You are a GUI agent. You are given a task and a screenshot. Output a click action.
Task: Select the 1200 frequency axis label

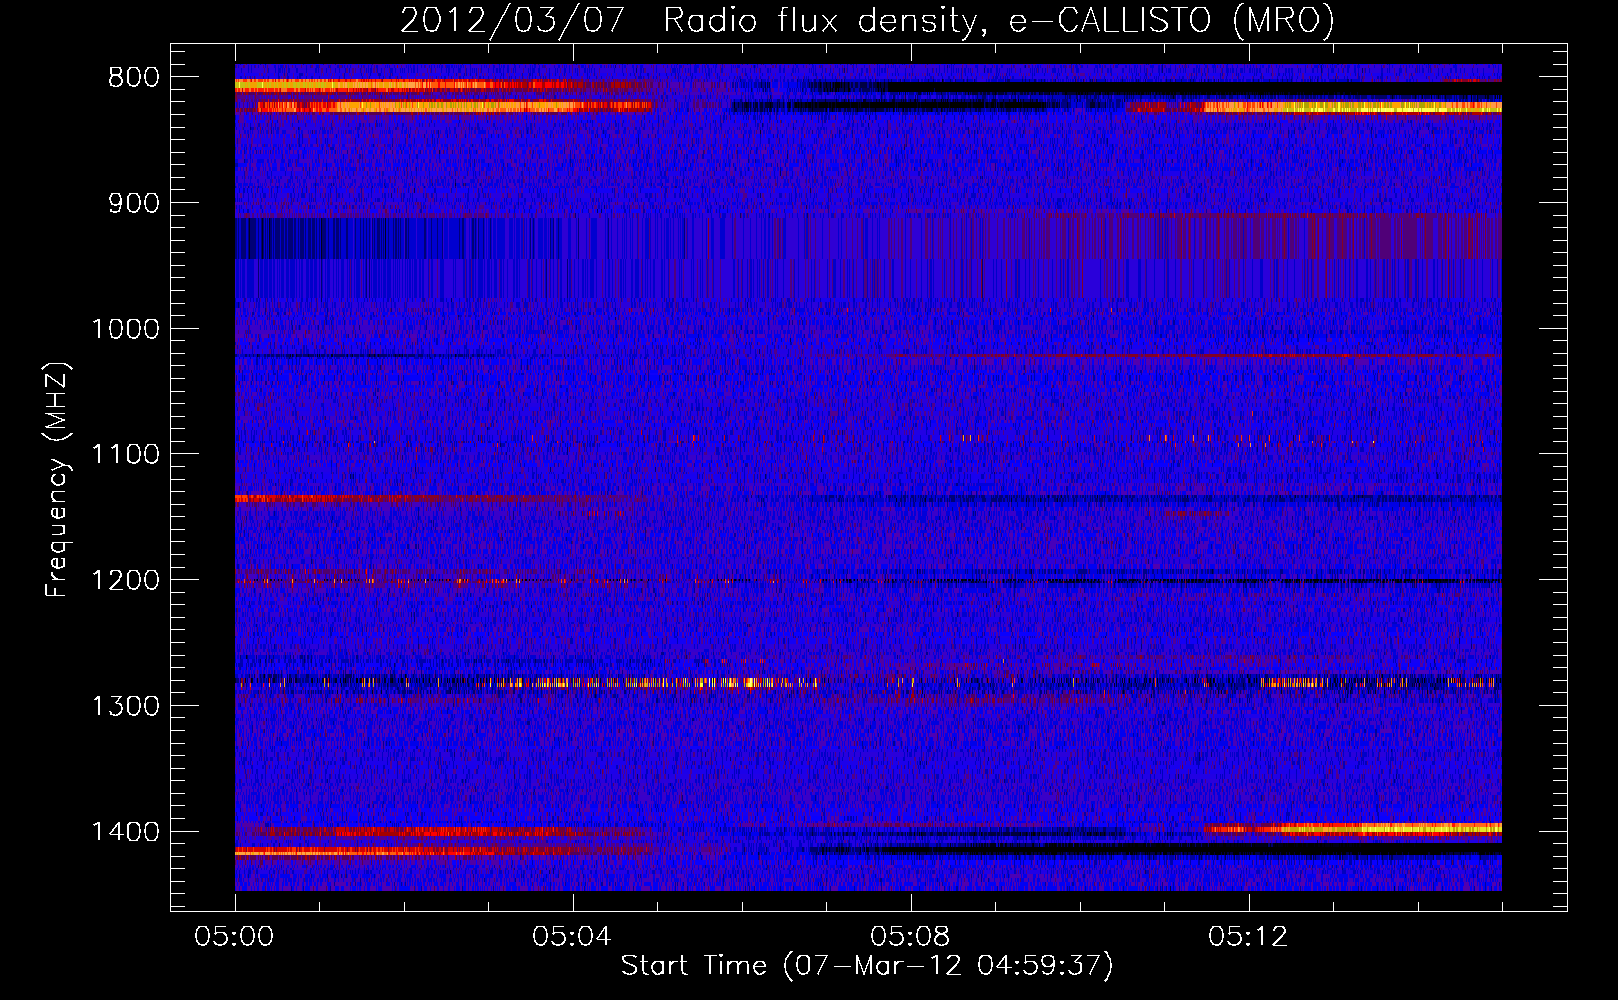tap(125, 581)
